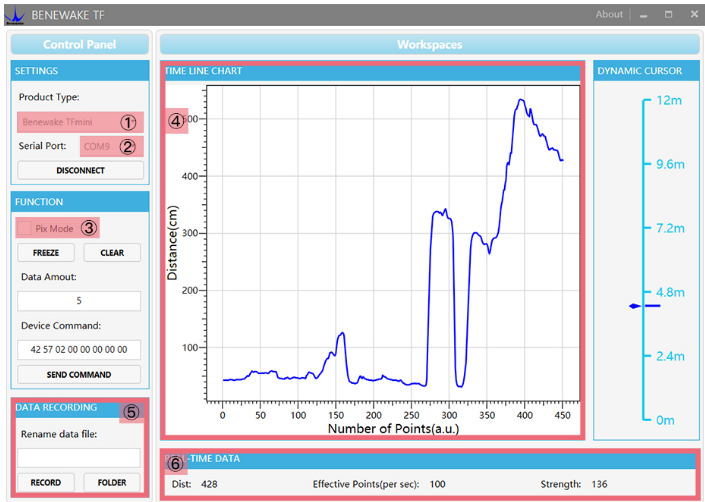705x502 pixels.
Task: Click the TIME LINE CHART header
Action: click(x=372, y=71)
